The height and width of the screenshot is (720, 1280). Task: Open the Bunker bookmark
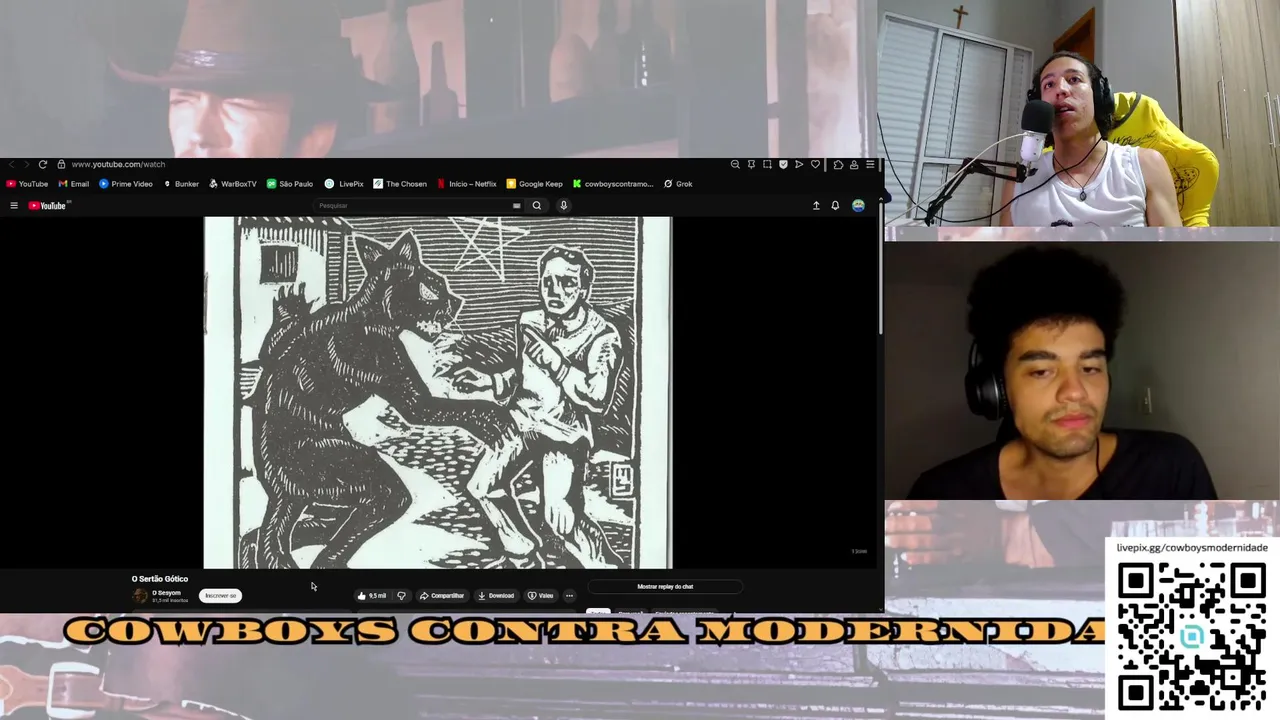click(181, 184)
